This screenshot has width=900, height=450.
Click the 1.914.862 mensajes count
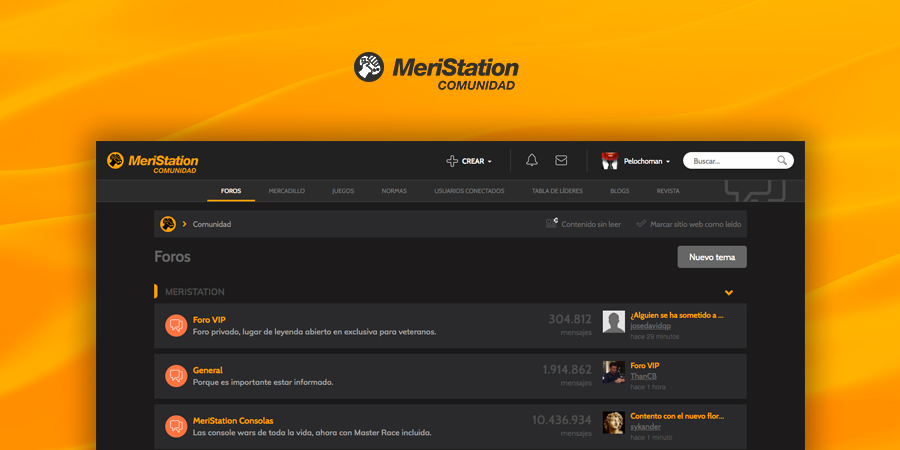pyautogui.click(x=567, y=375)
